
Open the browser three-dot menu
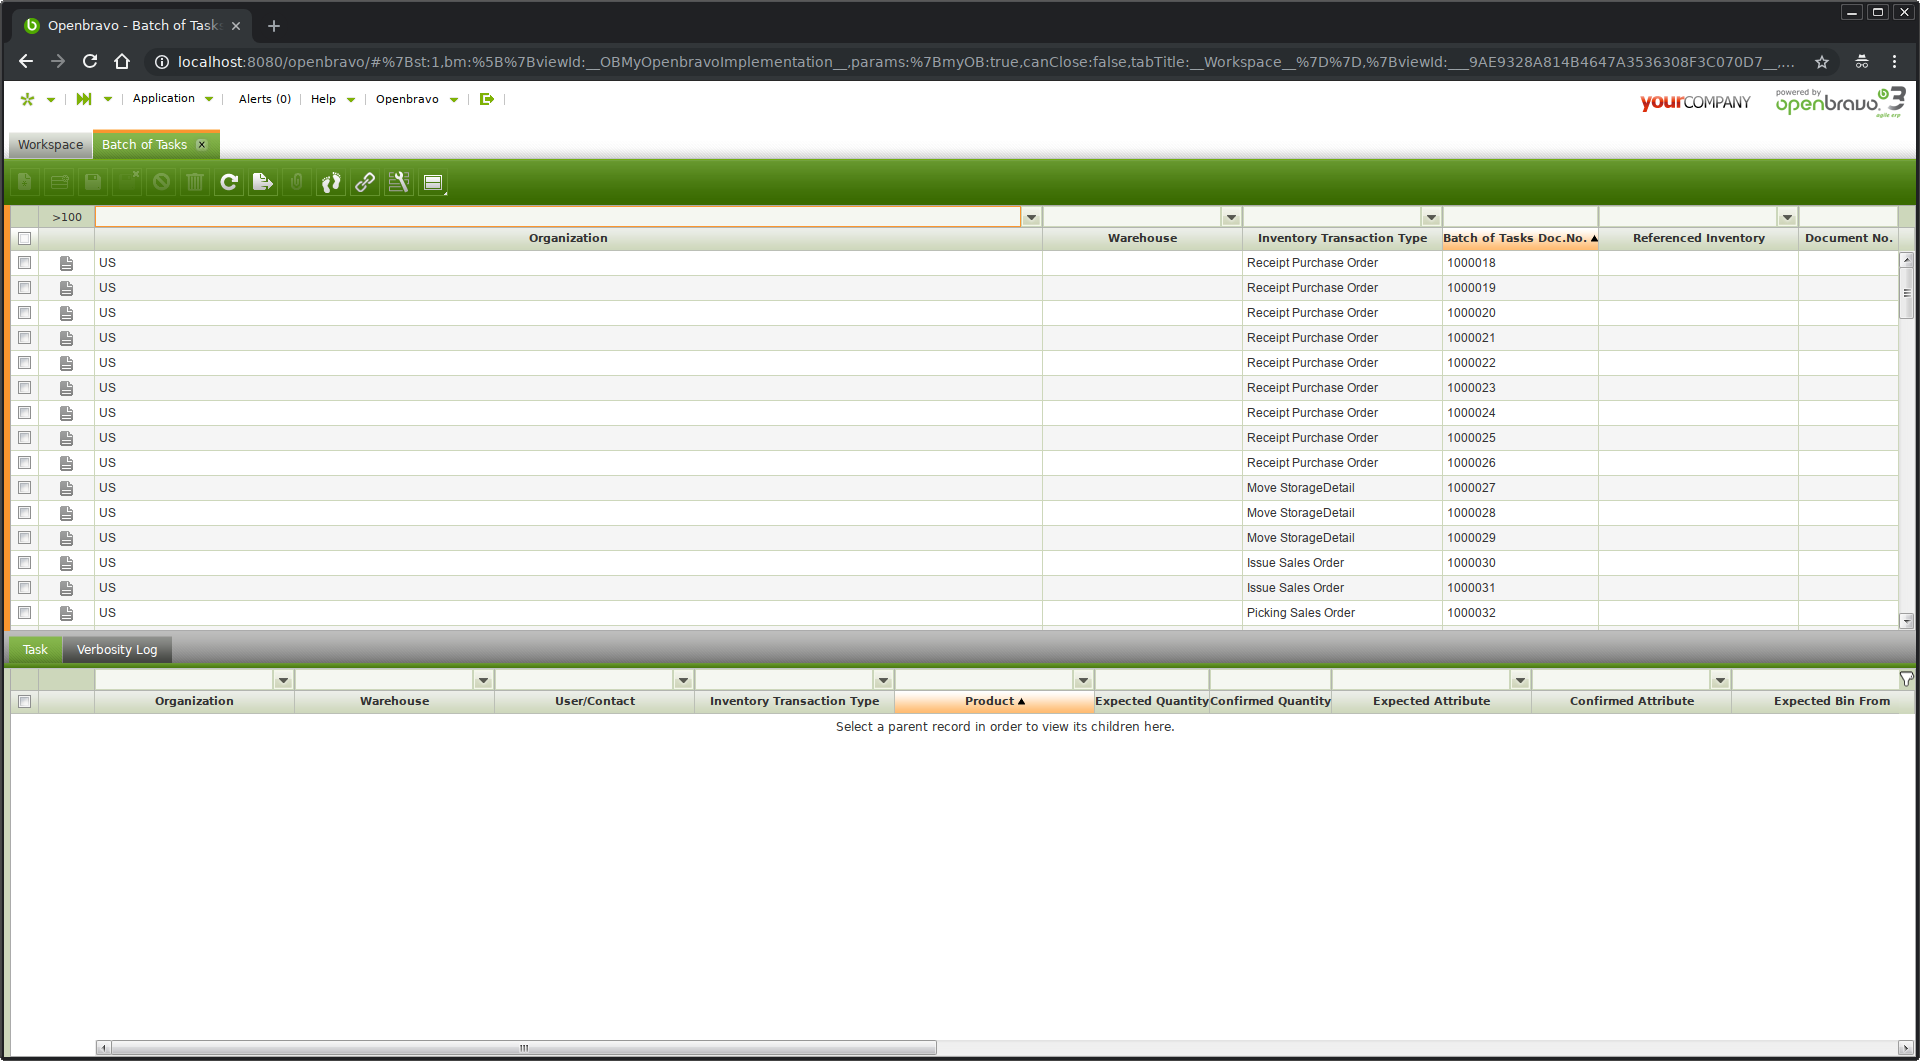1894,62
